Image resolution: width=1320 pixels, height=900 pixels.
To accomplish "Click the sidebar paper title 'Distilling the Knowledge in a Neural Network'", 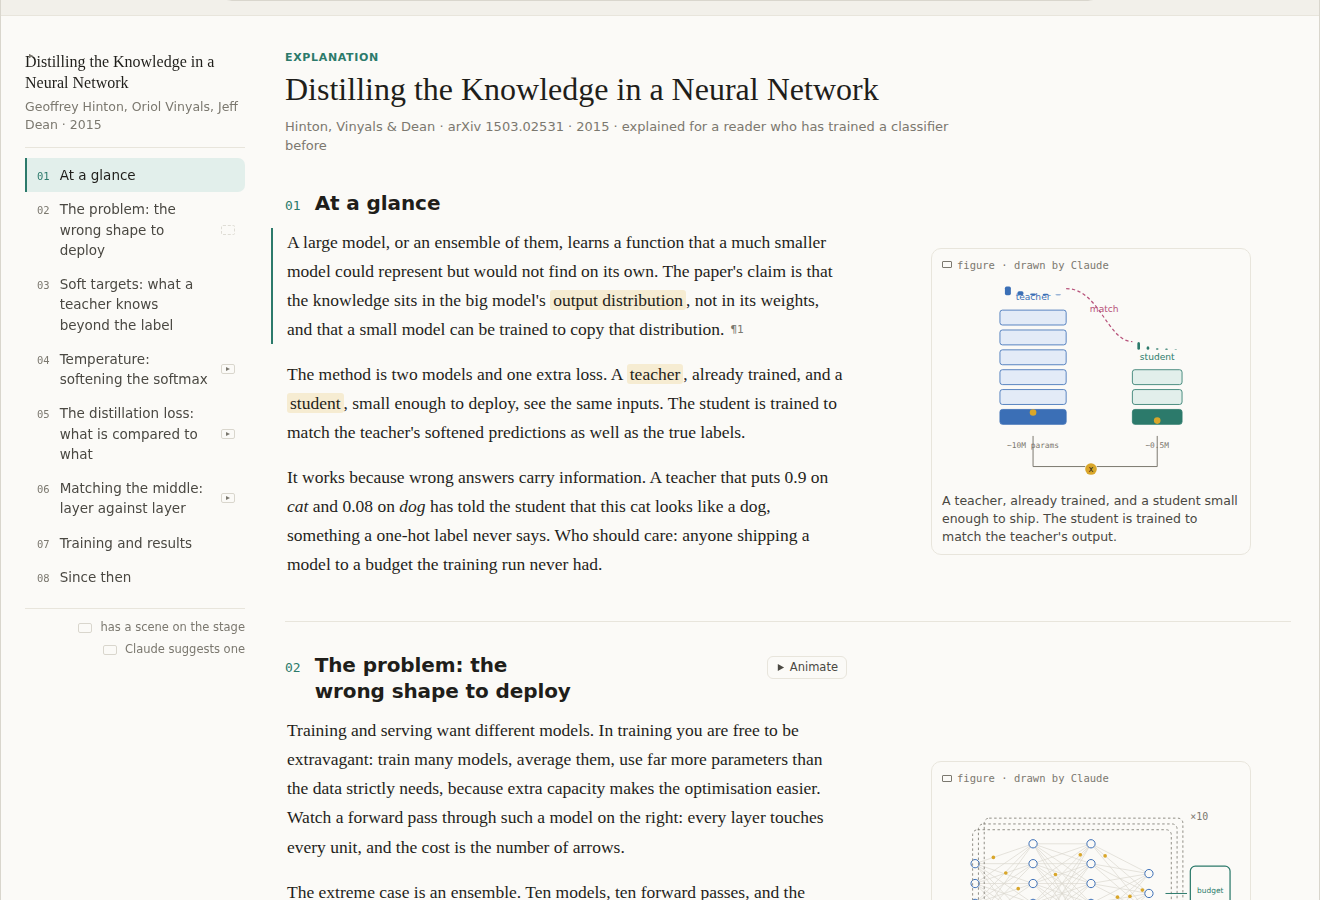I will coord(120,72).
